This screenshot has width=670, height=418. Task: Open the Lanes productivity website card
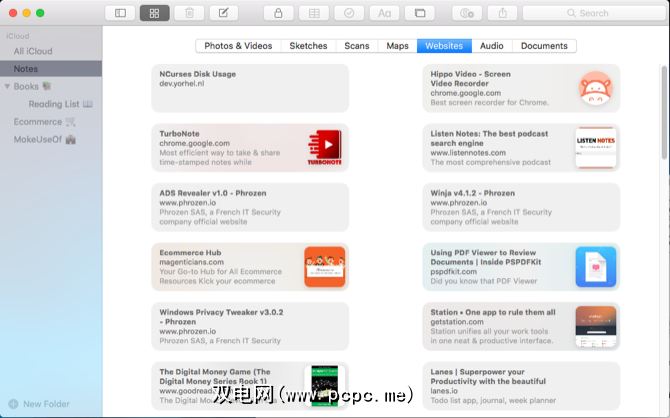pyautogui.click(x=521, y=386)
